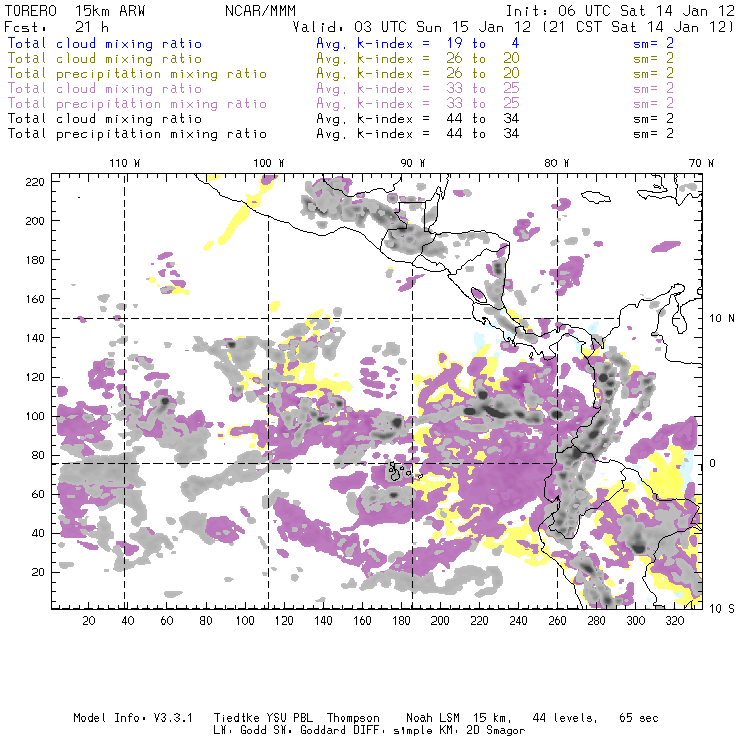This screenshot has width=740, height=740.
Task: Click the "240" tick on the horizontal axis
Action: click(518, 621)
